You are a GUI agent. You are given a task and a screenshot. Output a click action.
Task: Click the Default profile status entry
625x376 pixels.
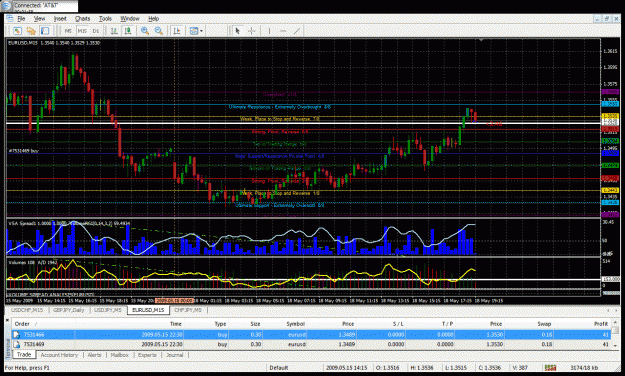279,368
